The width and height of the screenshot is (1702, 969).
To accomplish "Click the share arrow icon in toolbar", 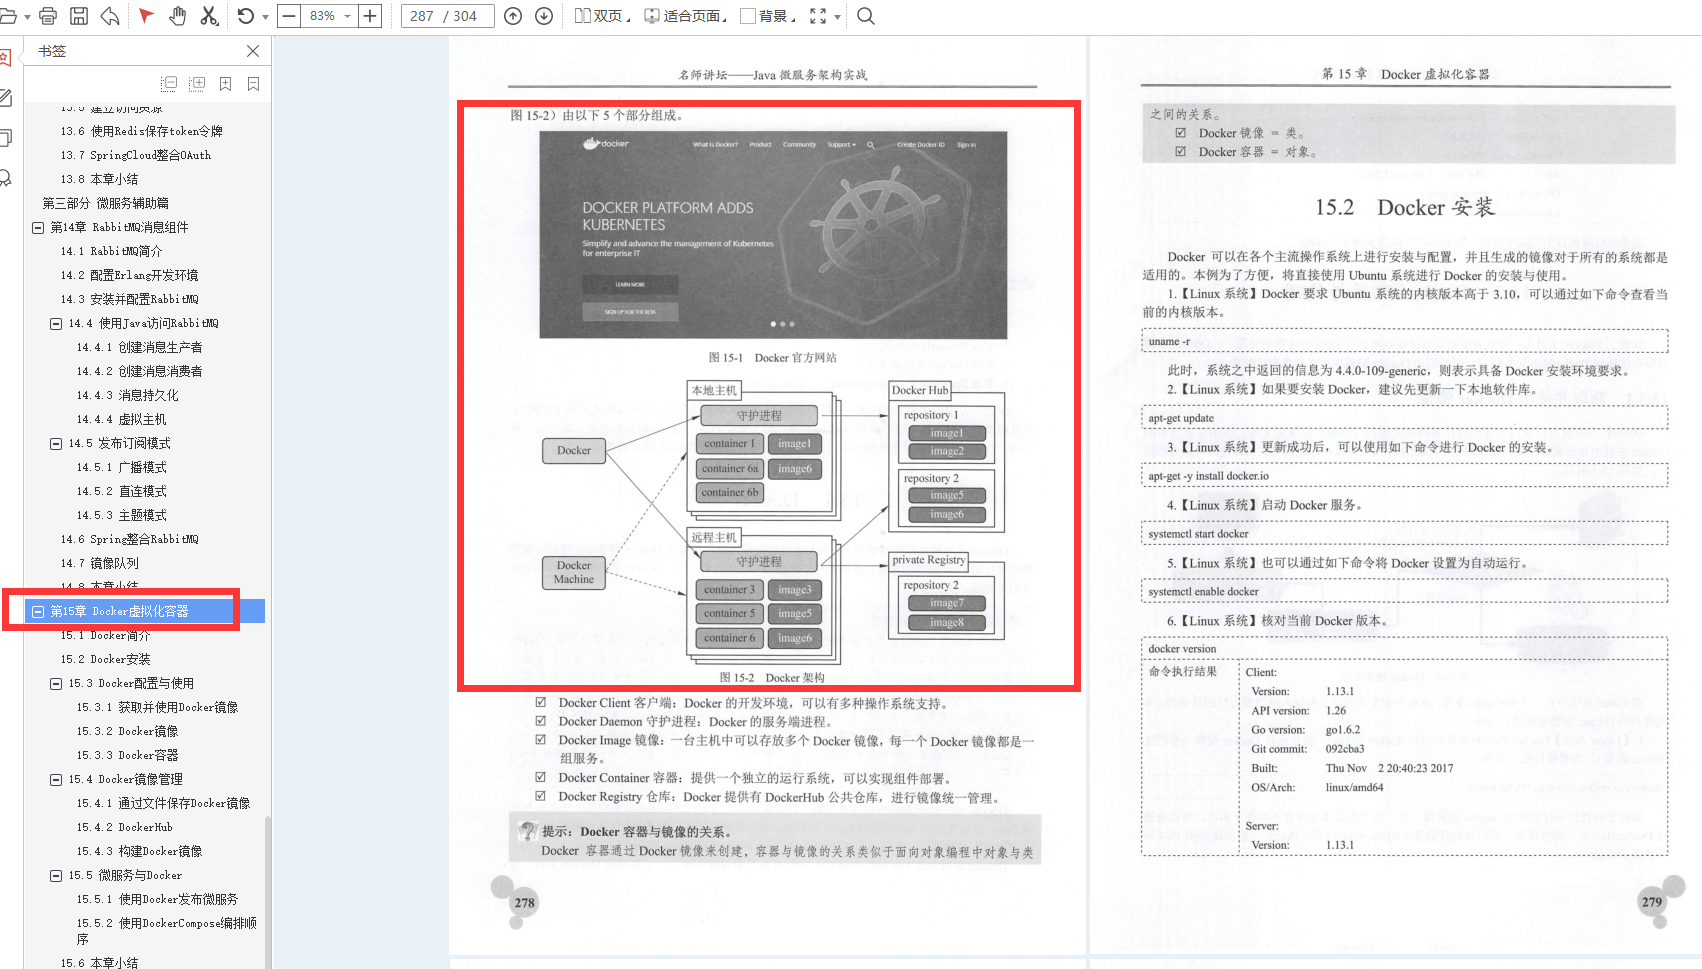I will click(110, 16).
